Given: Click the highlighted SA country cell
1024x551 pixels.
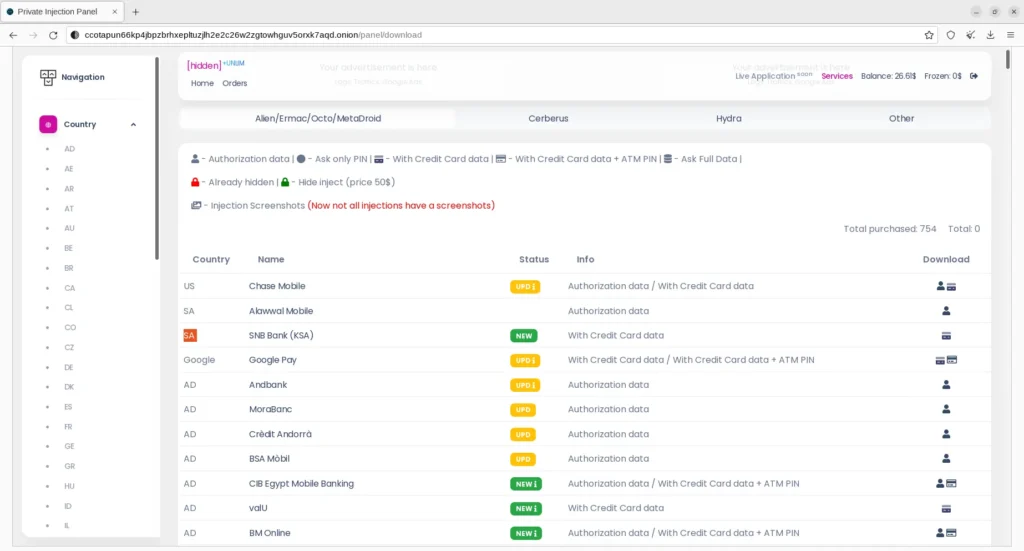Looking at the screenshot, I should point(189,336).
